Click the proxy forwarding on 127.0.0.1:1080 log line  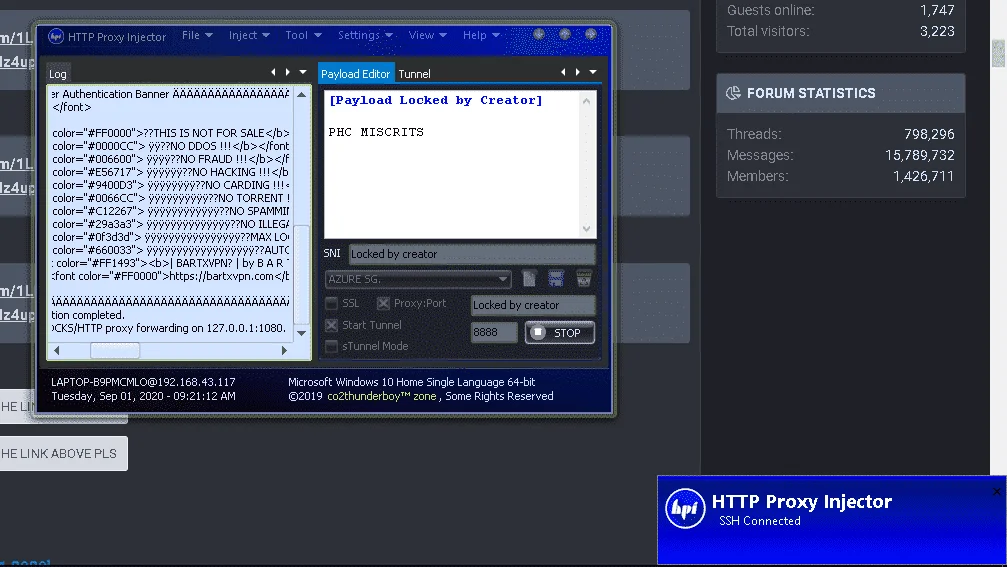[x=170, y=328]
